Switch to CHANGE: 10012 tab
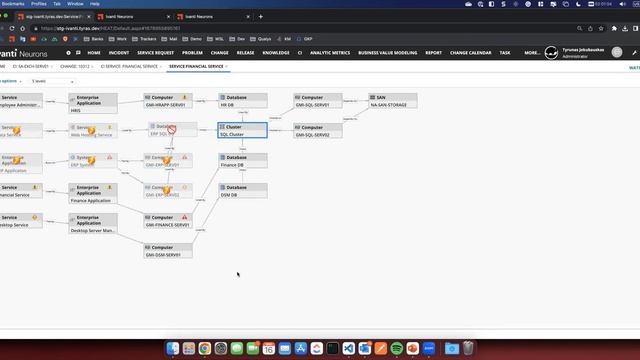The width and height of the screenshot is (640, 360). click(x=76, y=66)
